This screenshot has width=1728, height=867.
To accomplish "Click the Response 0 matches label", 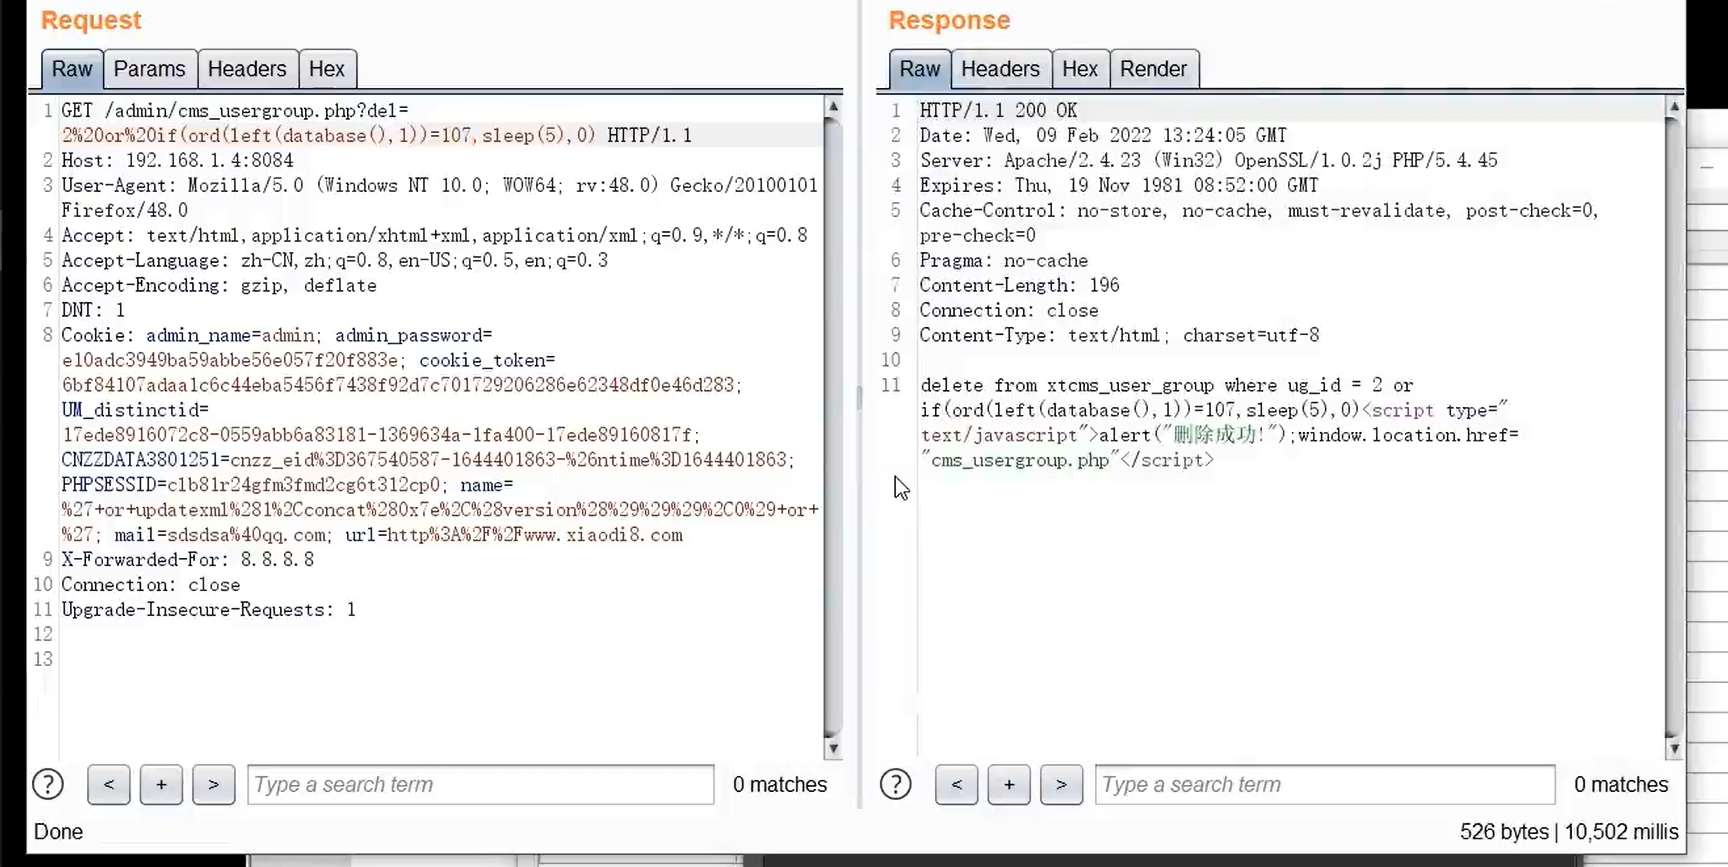I will 1621,785.
